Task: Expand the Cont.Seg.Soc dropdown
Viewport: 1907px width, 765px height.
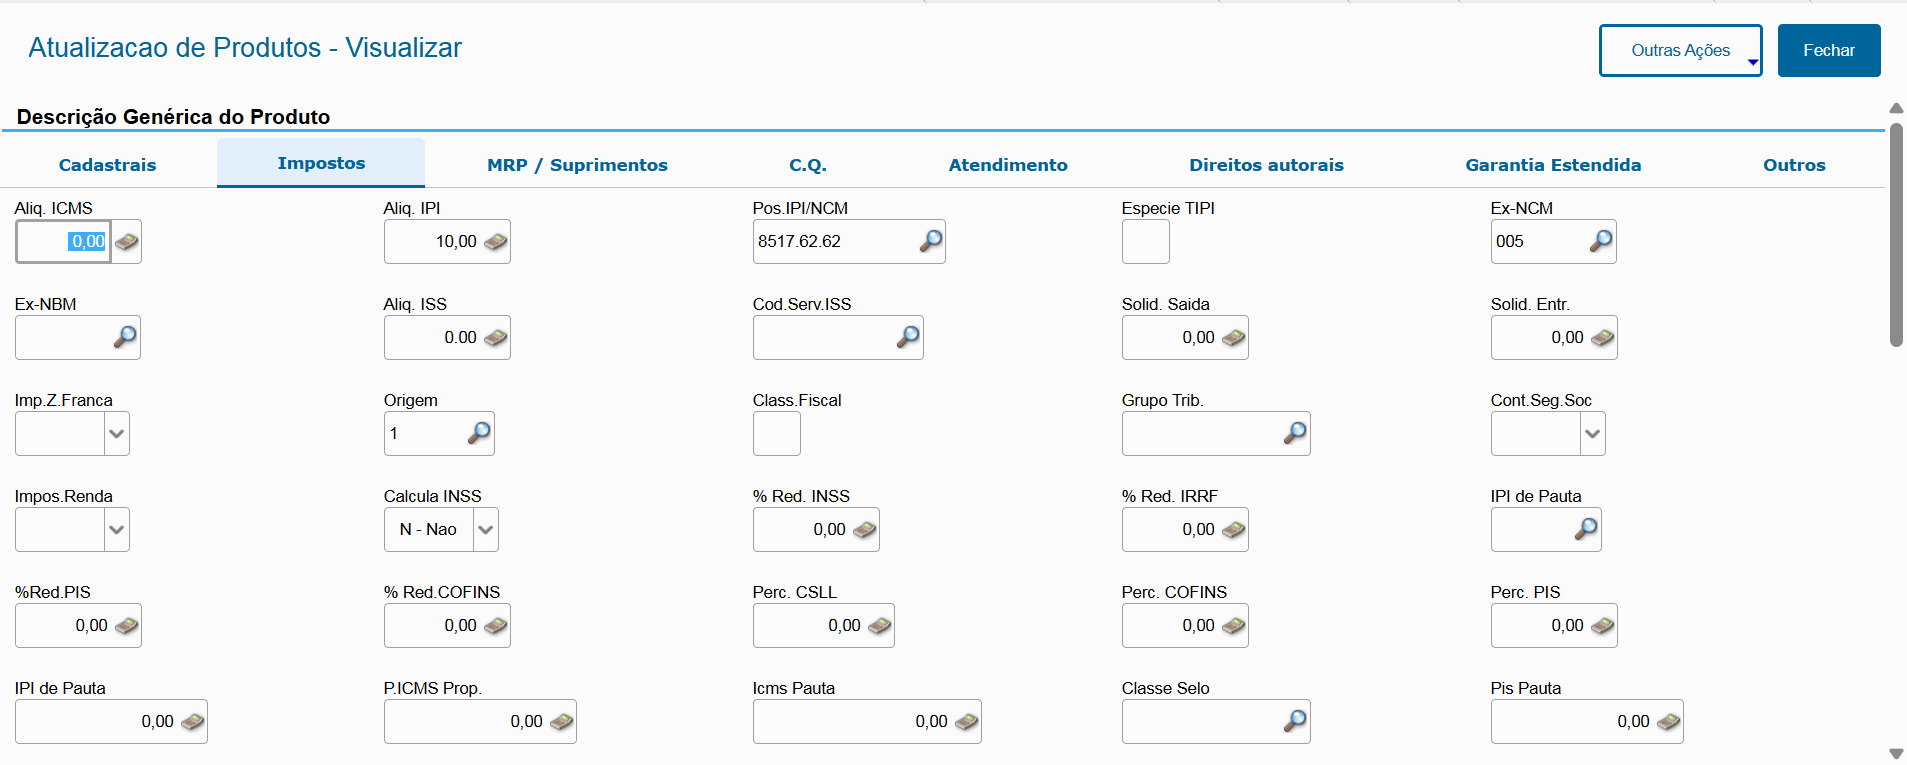Action: 1593,434
